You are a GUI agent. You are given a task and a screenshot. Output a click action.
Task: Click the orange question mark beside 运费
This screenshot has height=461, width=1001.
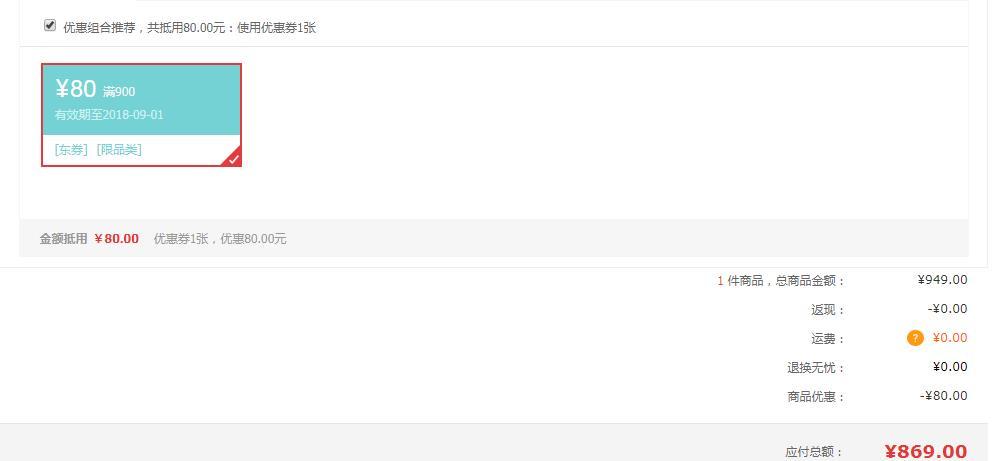pyautogui.click(x=915, y=338)
